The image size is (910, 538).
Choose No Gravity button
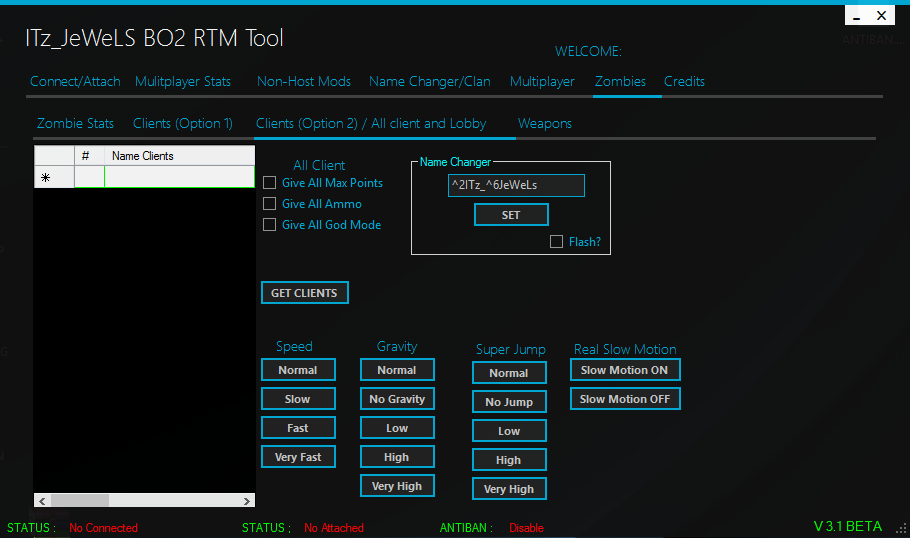pyautogui.click(x=397, y=399)
